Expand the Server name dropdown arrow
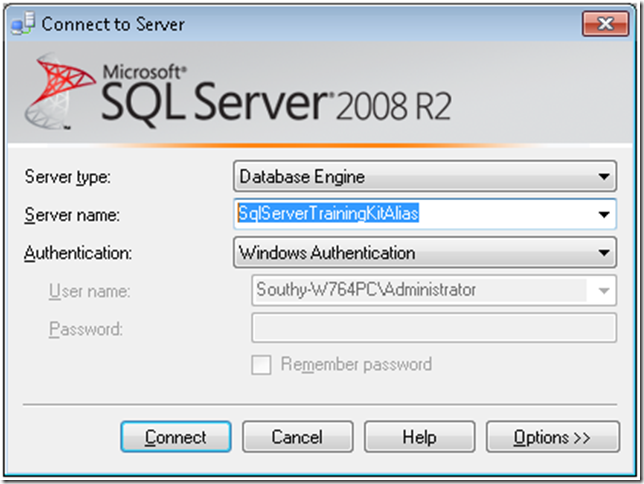The image size is (644, 484). 604,214
